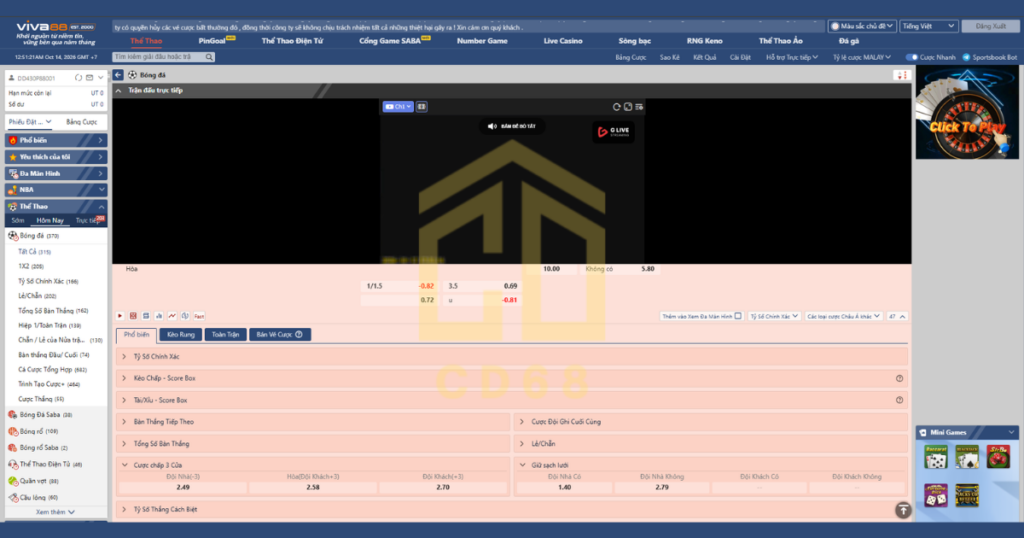
Task: Refresh the live stream video
Action: point(616,106)
